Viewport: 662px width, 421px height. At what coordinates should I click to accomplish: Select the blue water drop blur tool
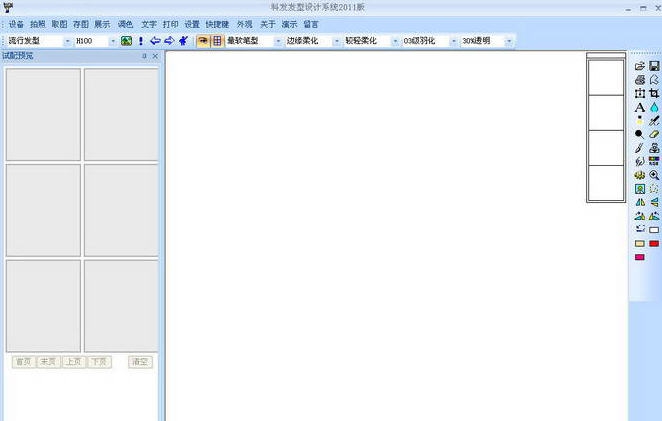pyautogui.click(x=654, y=107)
